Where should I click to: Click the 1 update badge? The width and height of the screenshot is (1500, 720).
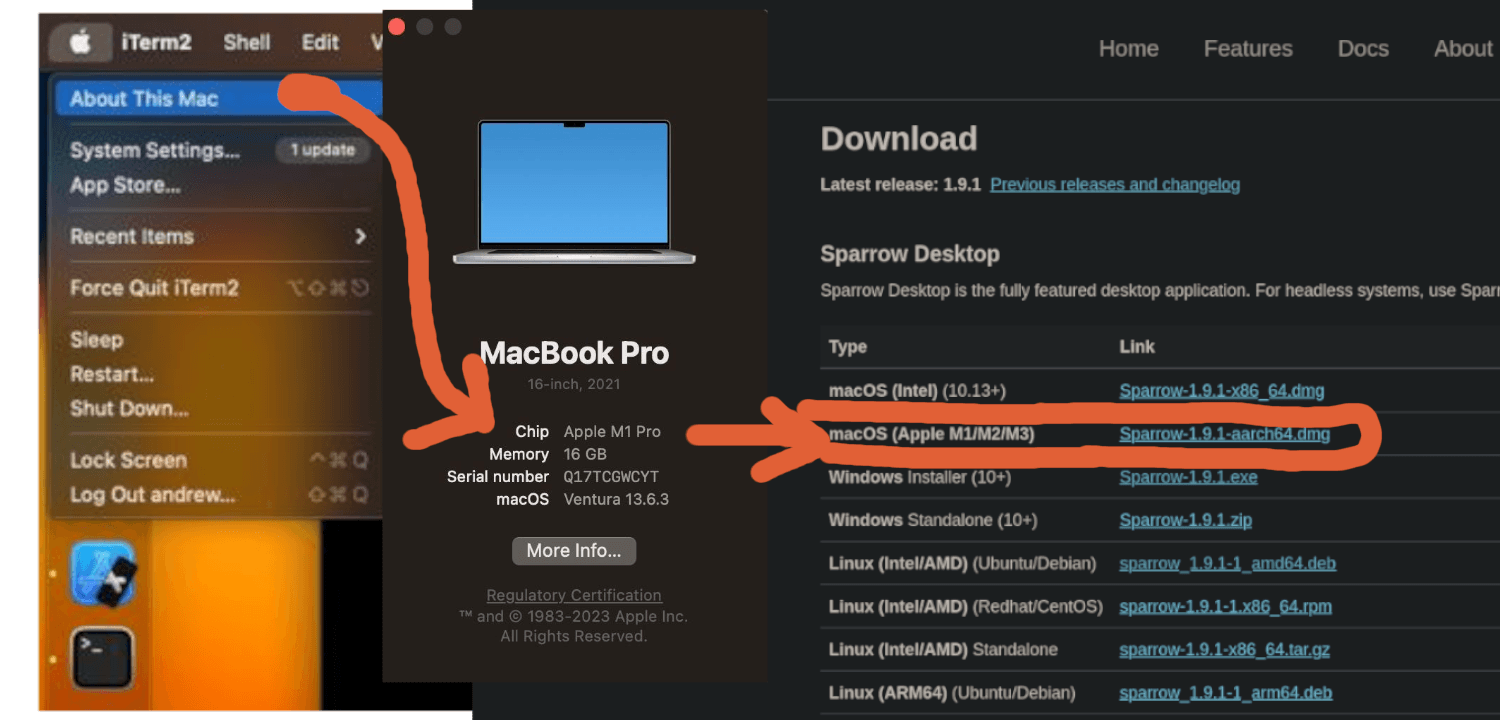(322, 150)
